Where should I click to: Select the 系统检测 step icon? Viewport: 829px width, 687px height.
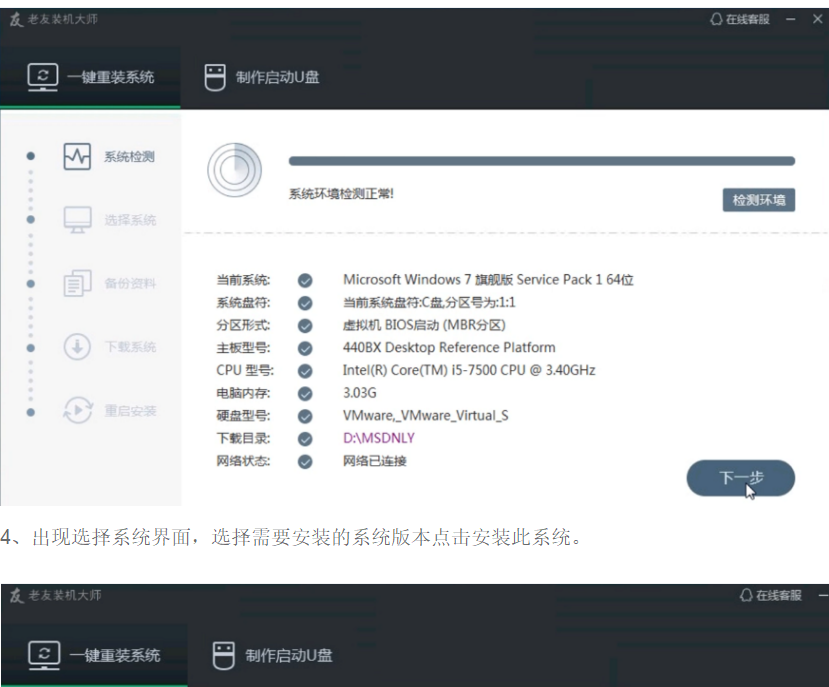[x=77, y=157]
